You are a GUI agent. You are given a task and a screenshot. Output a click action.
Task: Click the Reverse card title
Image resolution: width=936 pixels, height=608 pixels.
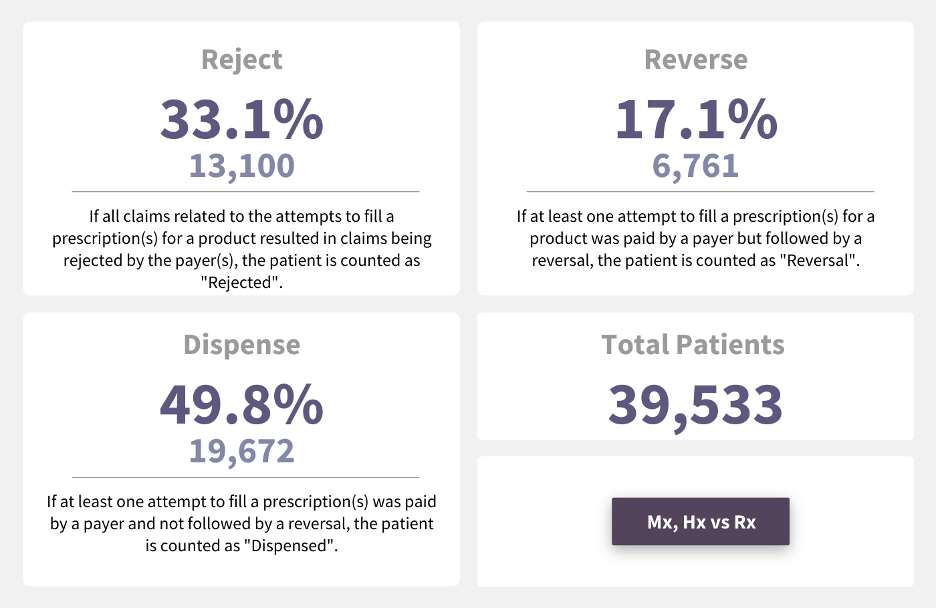click(x=696, y=59)
